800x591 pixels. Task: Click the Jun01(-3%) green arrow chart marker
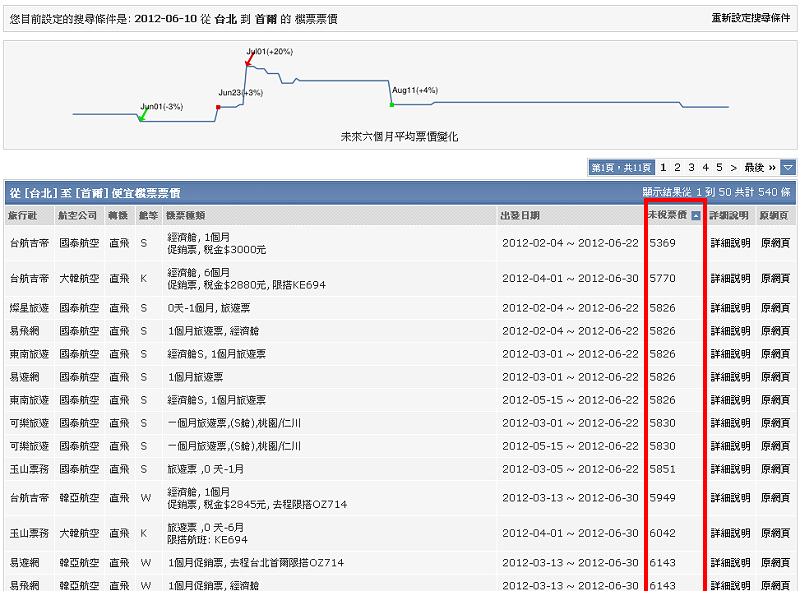point(143,115)
